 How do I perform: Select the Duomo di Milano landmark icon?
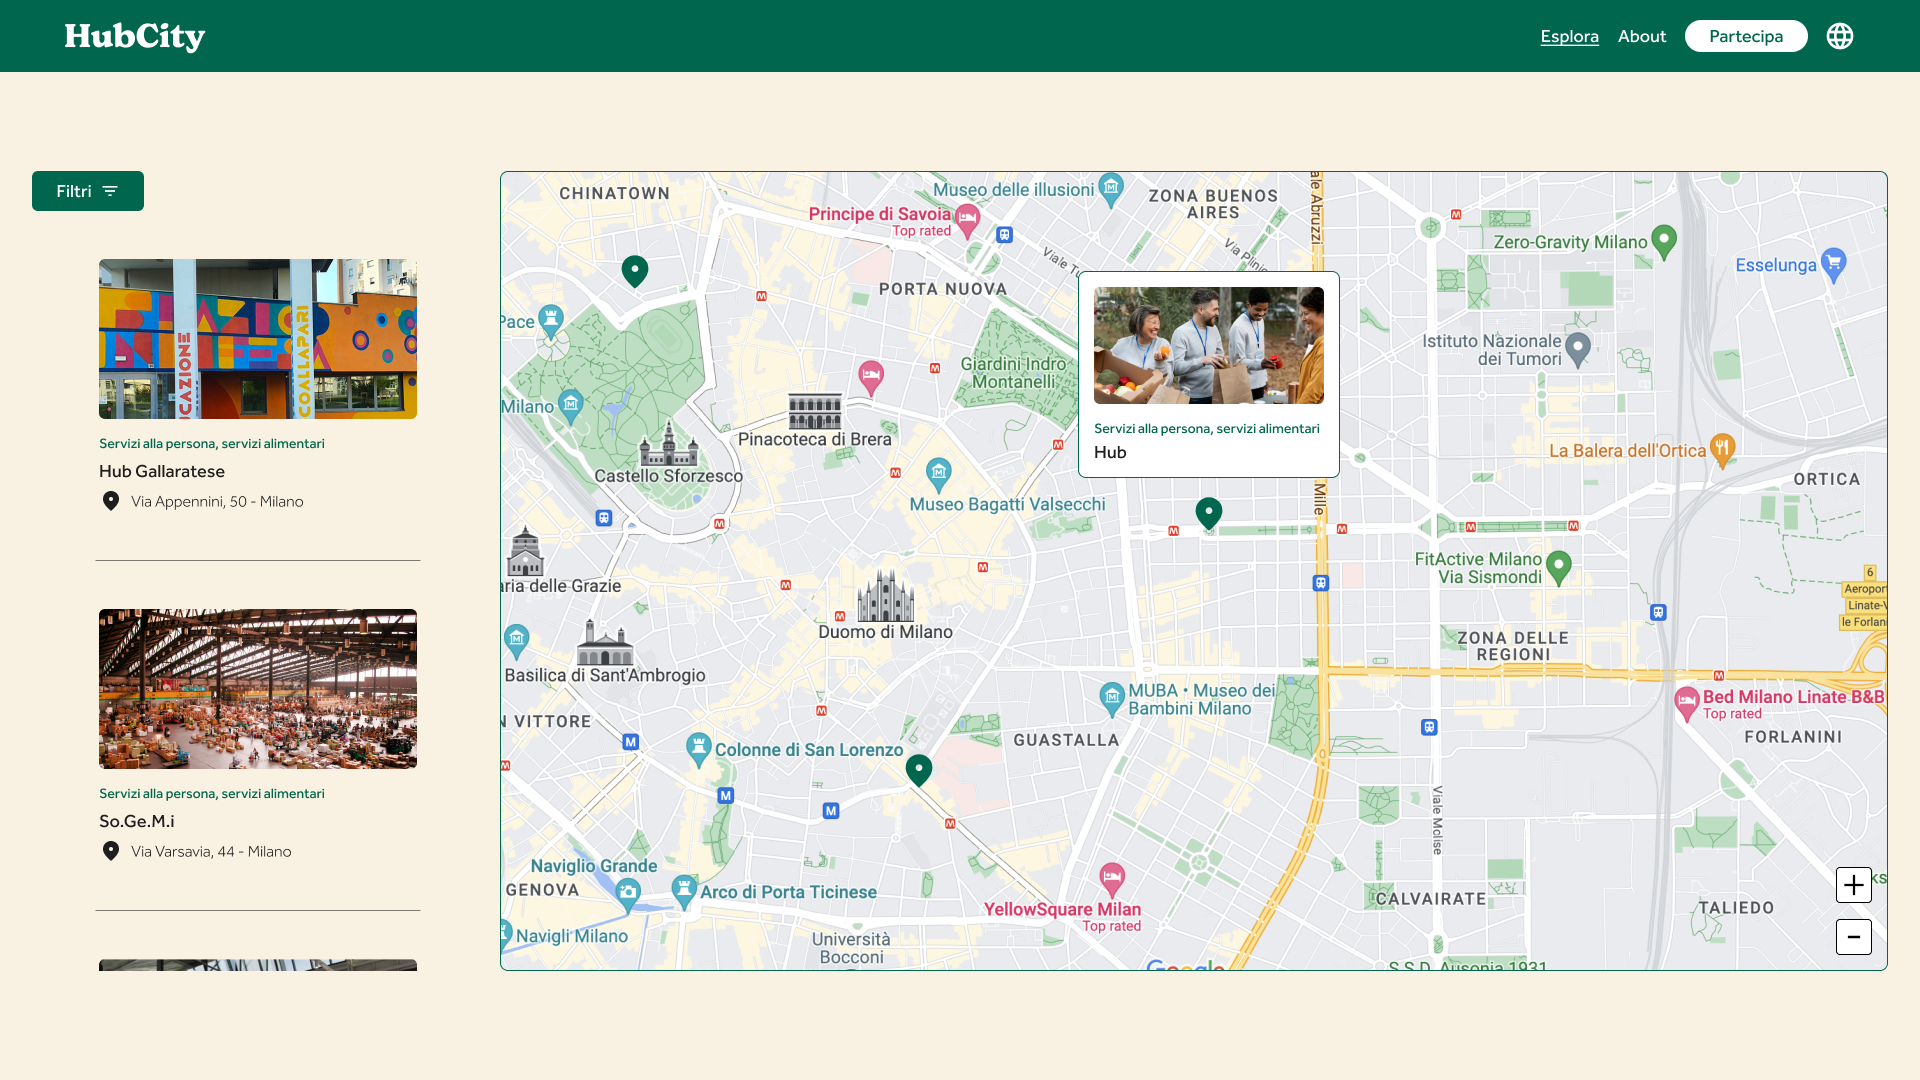tap(886, 596)
